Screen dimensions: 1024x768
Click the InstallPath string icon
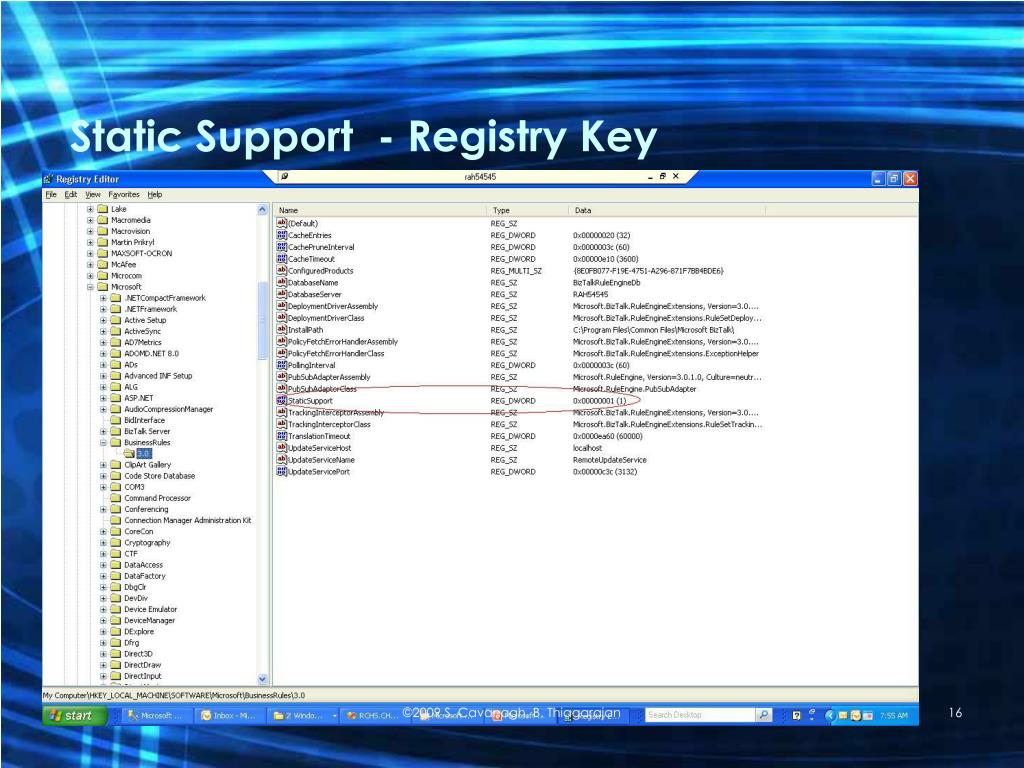pos(281,330)
